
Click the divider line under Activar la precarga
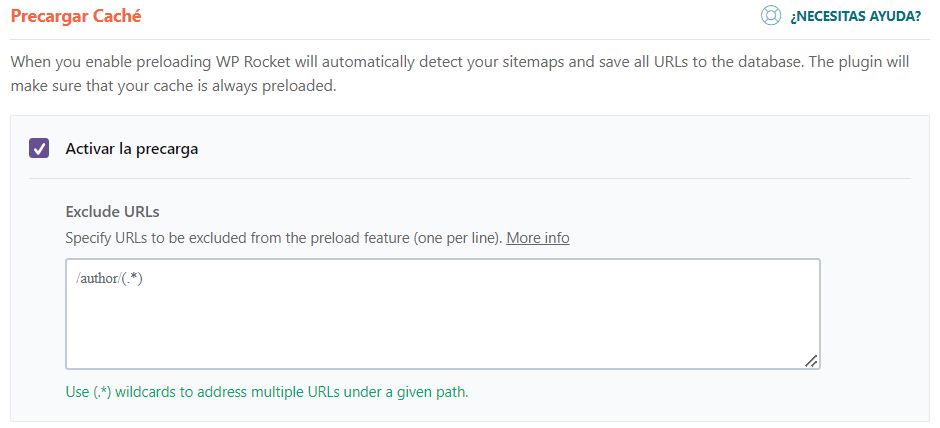(x=470, y=178)
